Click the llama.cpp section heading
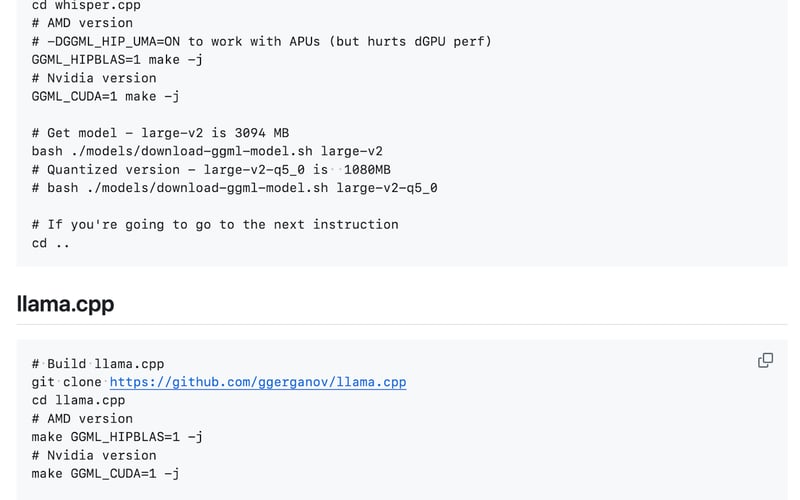 pos(65,304)
